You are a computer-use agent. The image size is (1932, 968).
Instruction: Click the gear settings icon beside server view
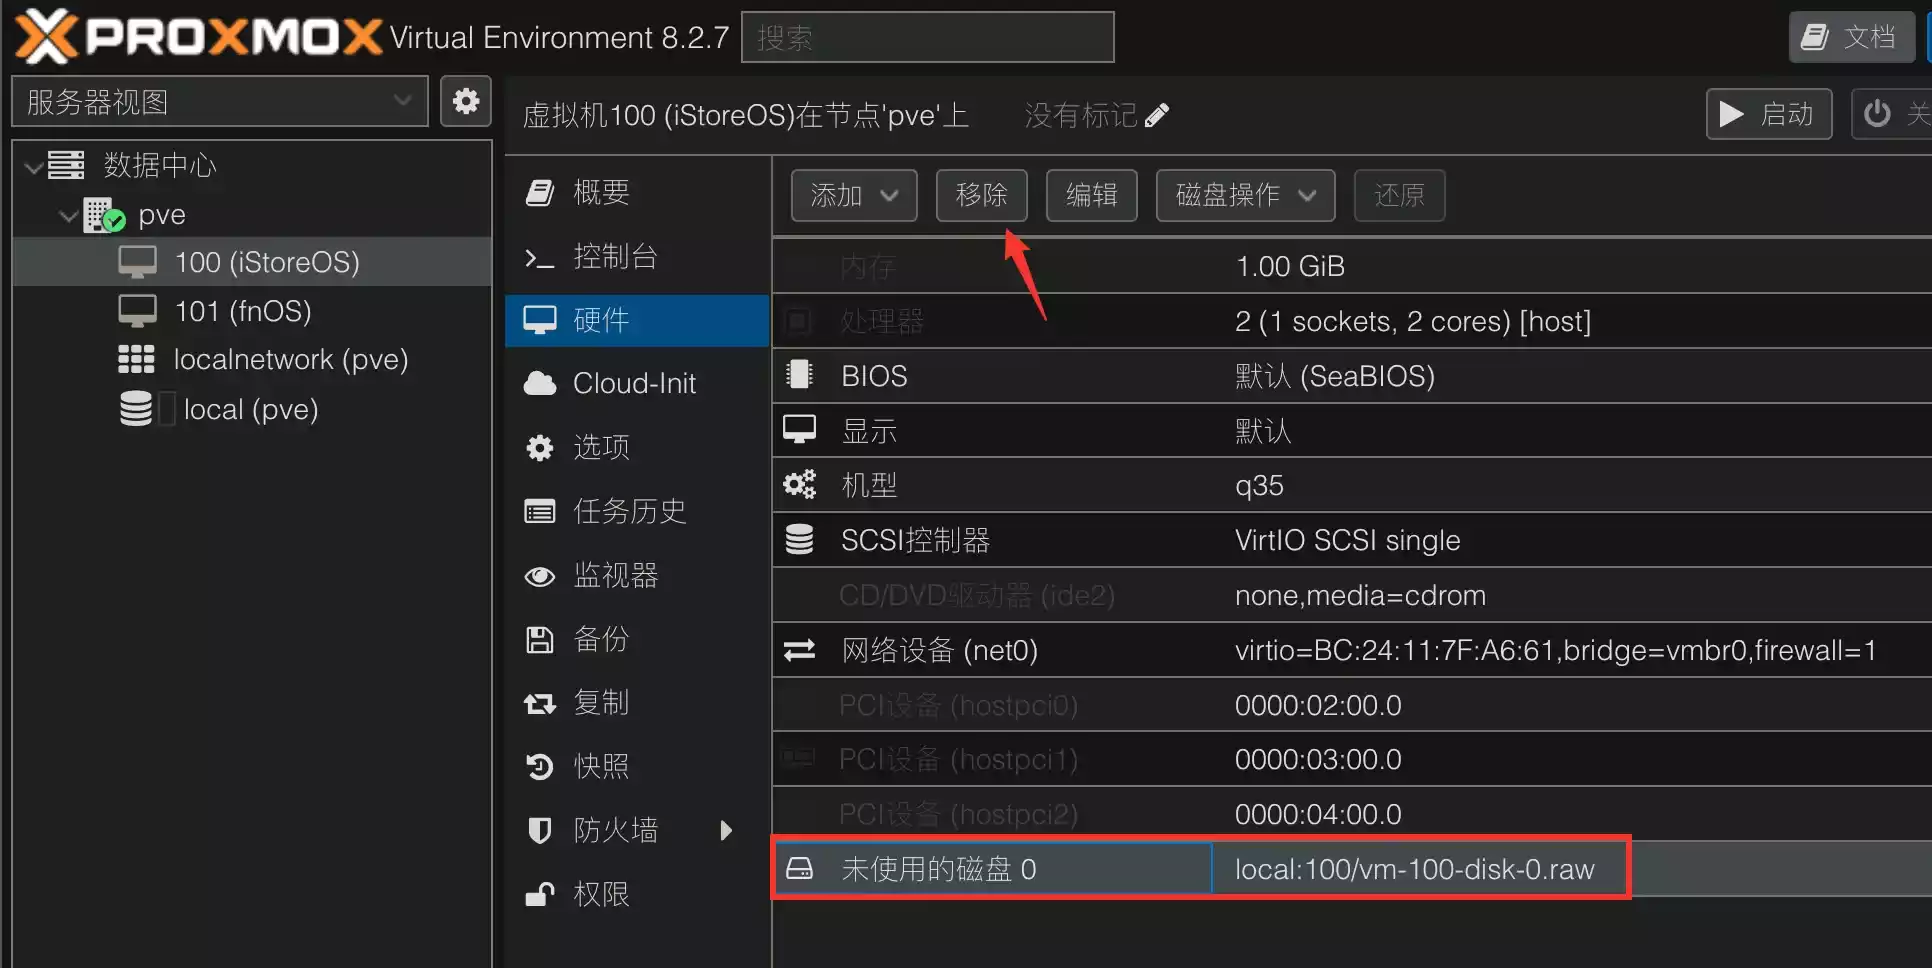pyautogui.click(x=466, y=101)
